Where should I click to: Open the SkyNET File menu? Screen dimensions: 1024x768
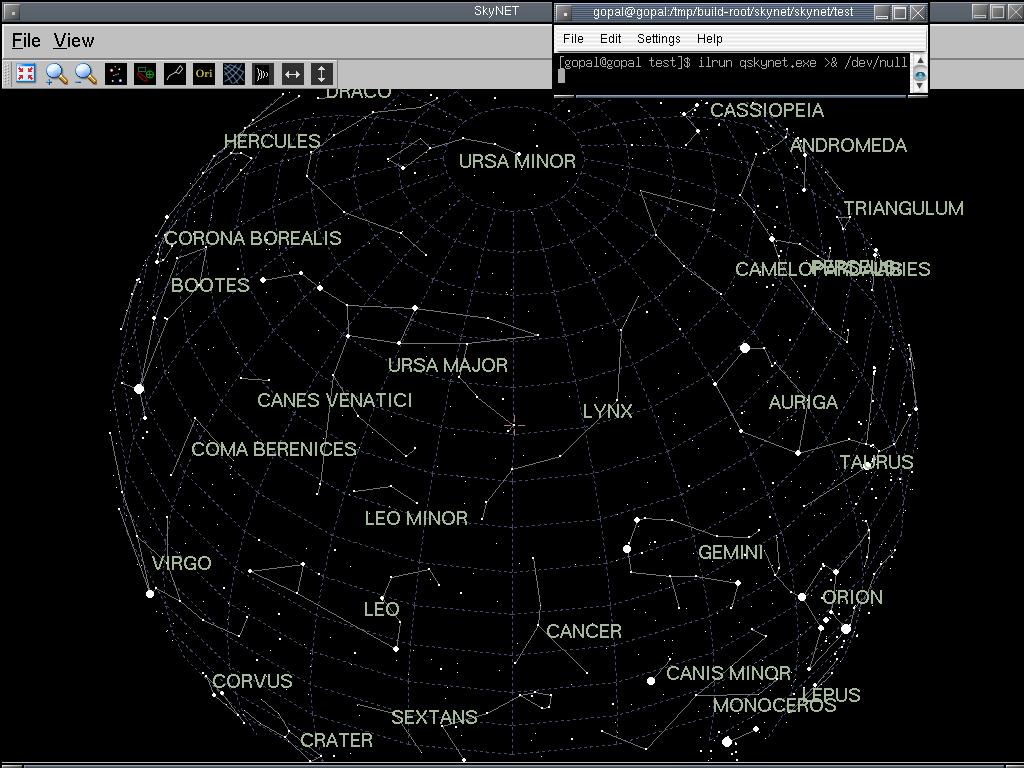click(26, 41)
